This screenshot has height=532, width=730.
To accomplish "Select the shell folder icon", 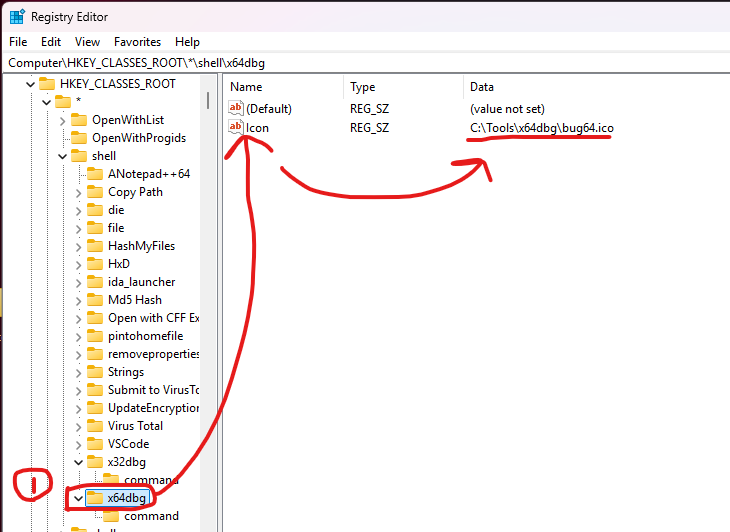I will [x=79, y=156].
